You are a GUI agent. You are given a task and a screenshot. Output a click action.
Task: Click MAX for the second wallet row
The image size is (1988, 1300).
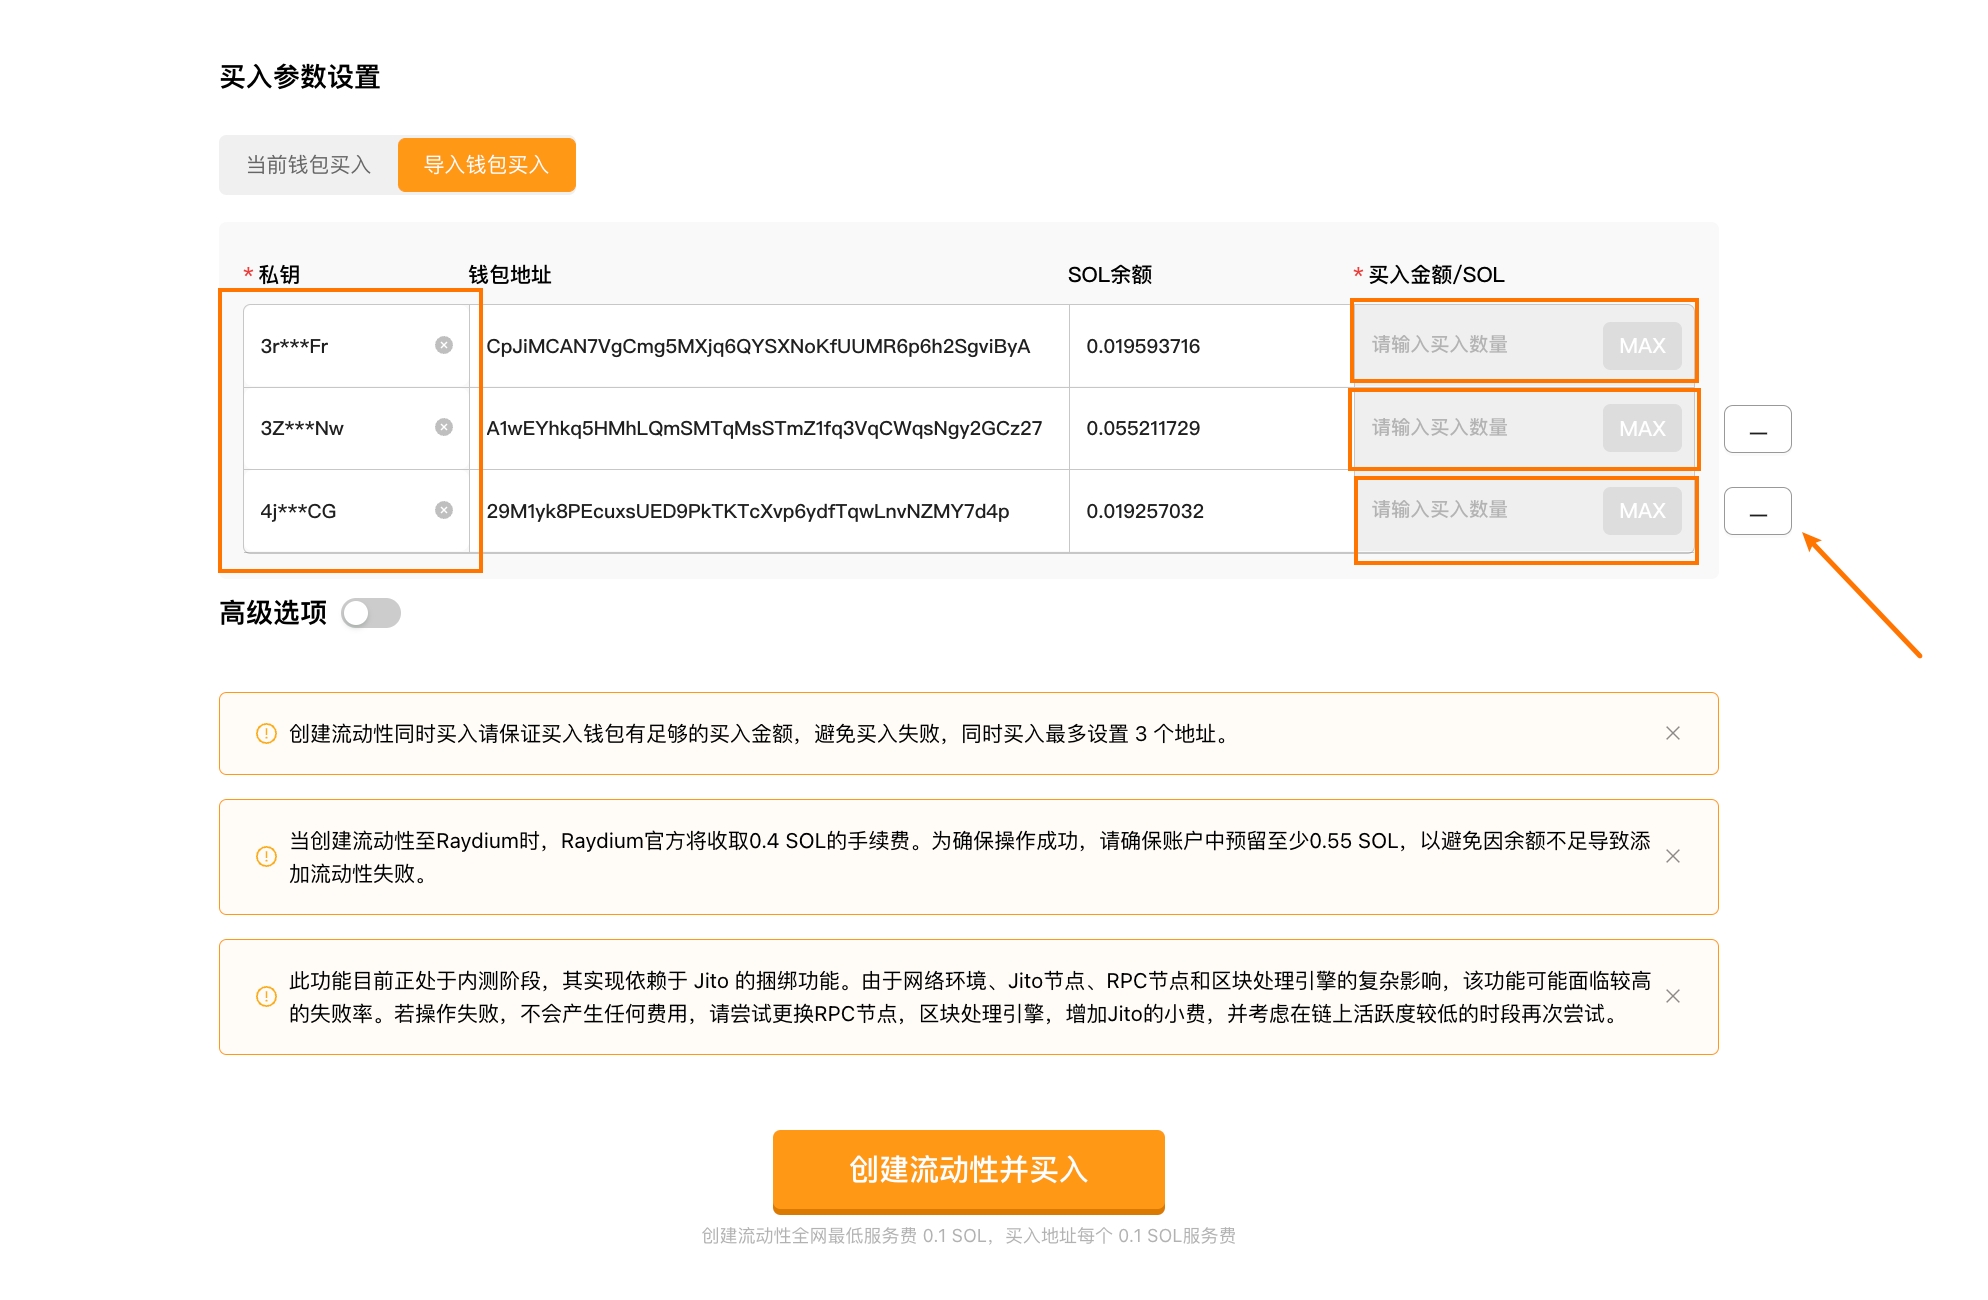coord(1641,429)
